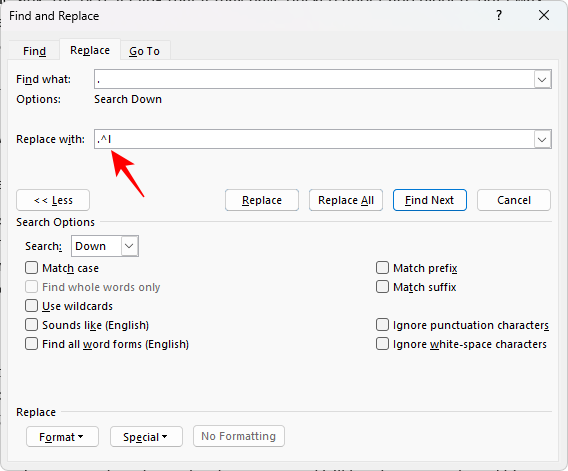Collapse options with the Less button

coord(53,200)
